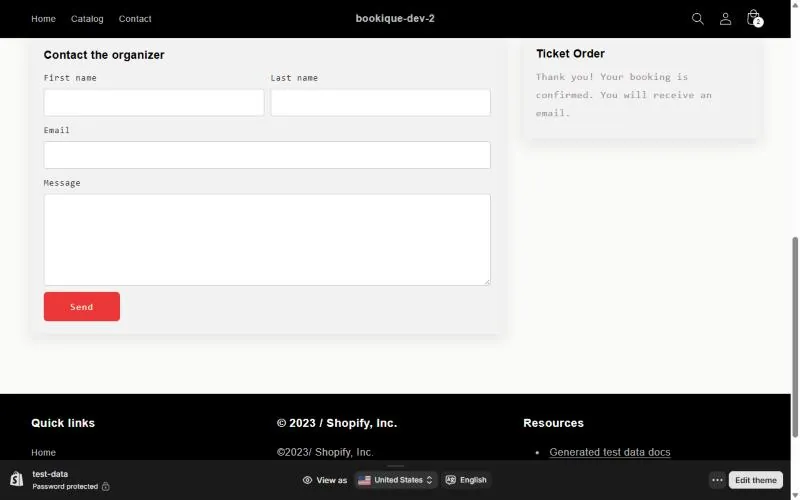Click the © 2023 / Shopify, Inc. heading
The width and height of the screenshot is (800, 500).
pyautogui.click(x=337, y=423)
